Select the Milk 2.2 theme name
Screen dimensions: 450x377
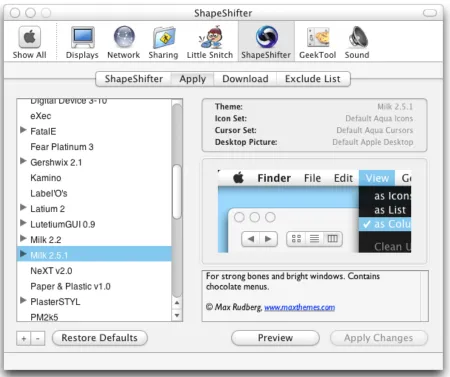[x=46, y=240]
